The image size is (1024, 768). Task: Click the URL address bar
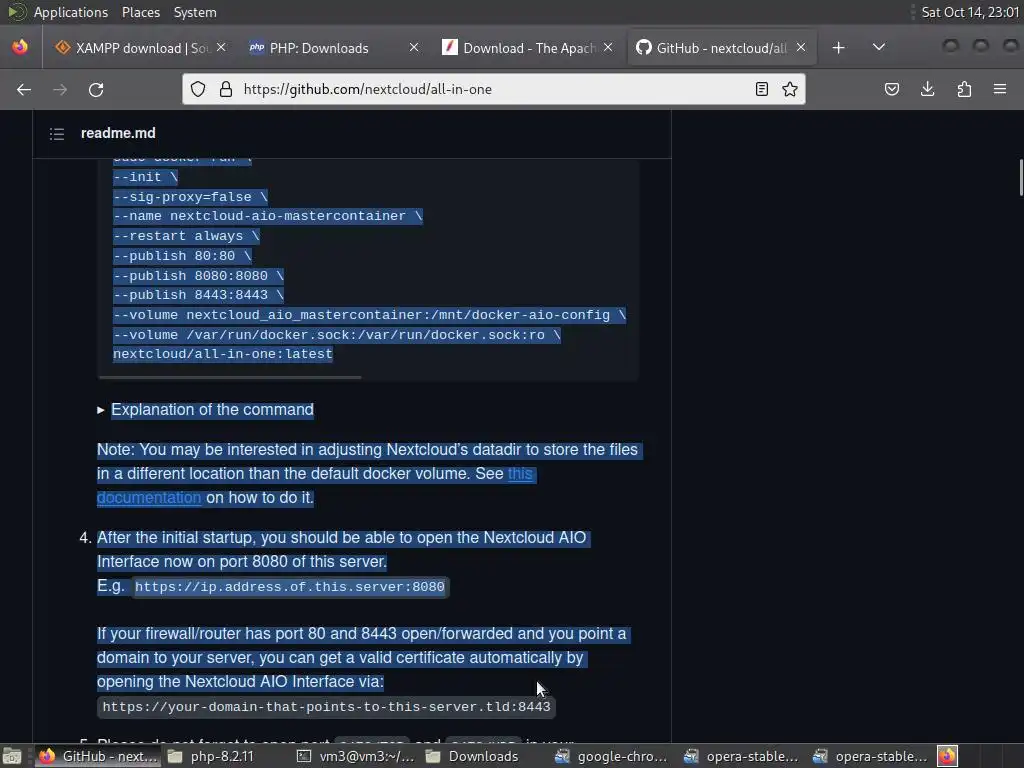point(493,89)
